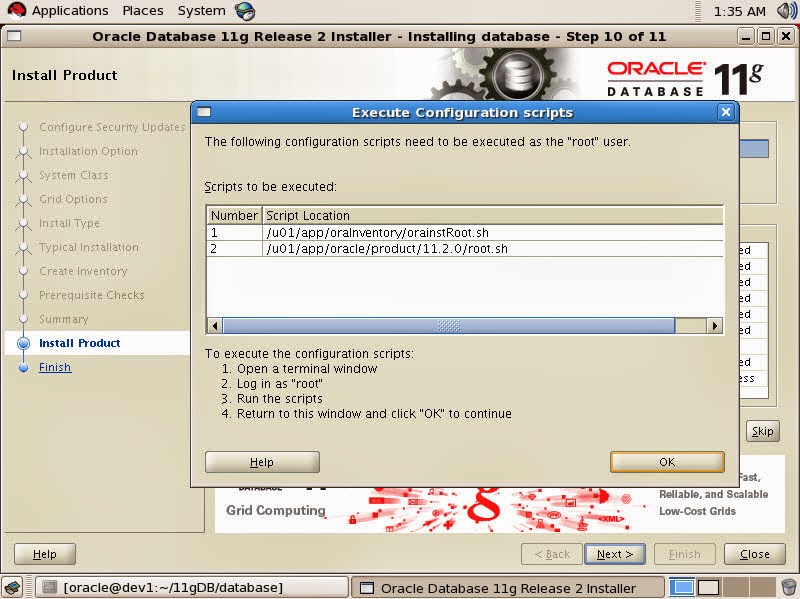
Task: Click the Finish step bullet icon
Action: tap(23, 367)
